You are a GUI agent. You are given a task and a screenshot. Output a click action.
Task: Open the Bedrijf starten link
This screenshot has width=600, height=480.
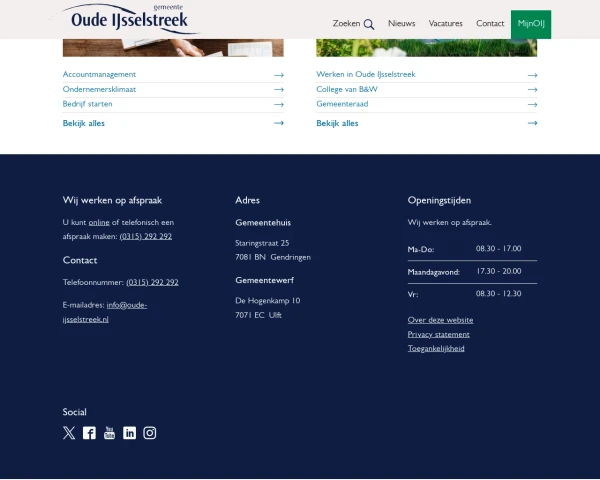click(x=87, y=104)
